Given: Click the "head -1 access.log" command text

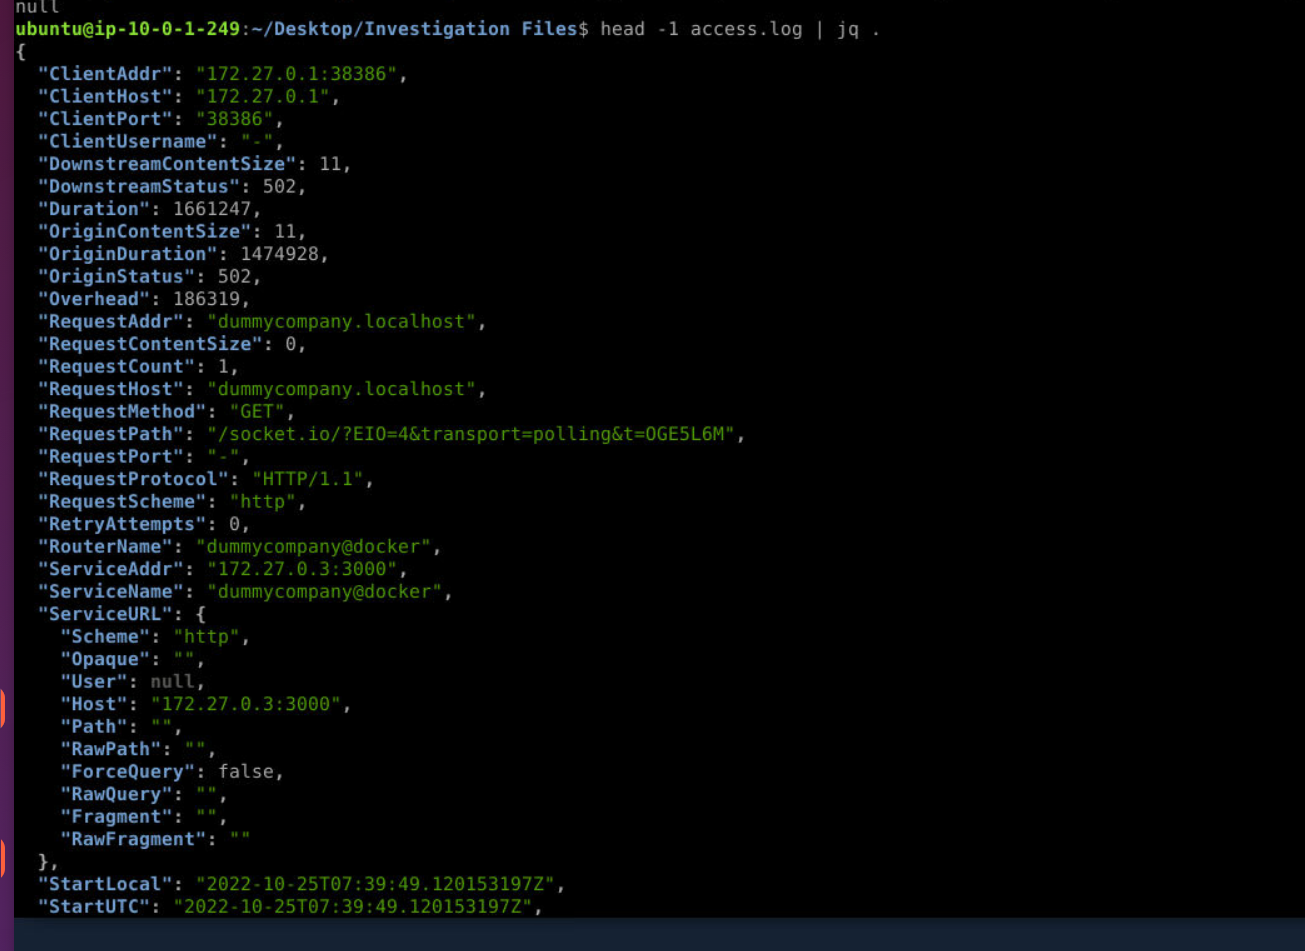Looking at the screenshot, I should coord(700,29).
